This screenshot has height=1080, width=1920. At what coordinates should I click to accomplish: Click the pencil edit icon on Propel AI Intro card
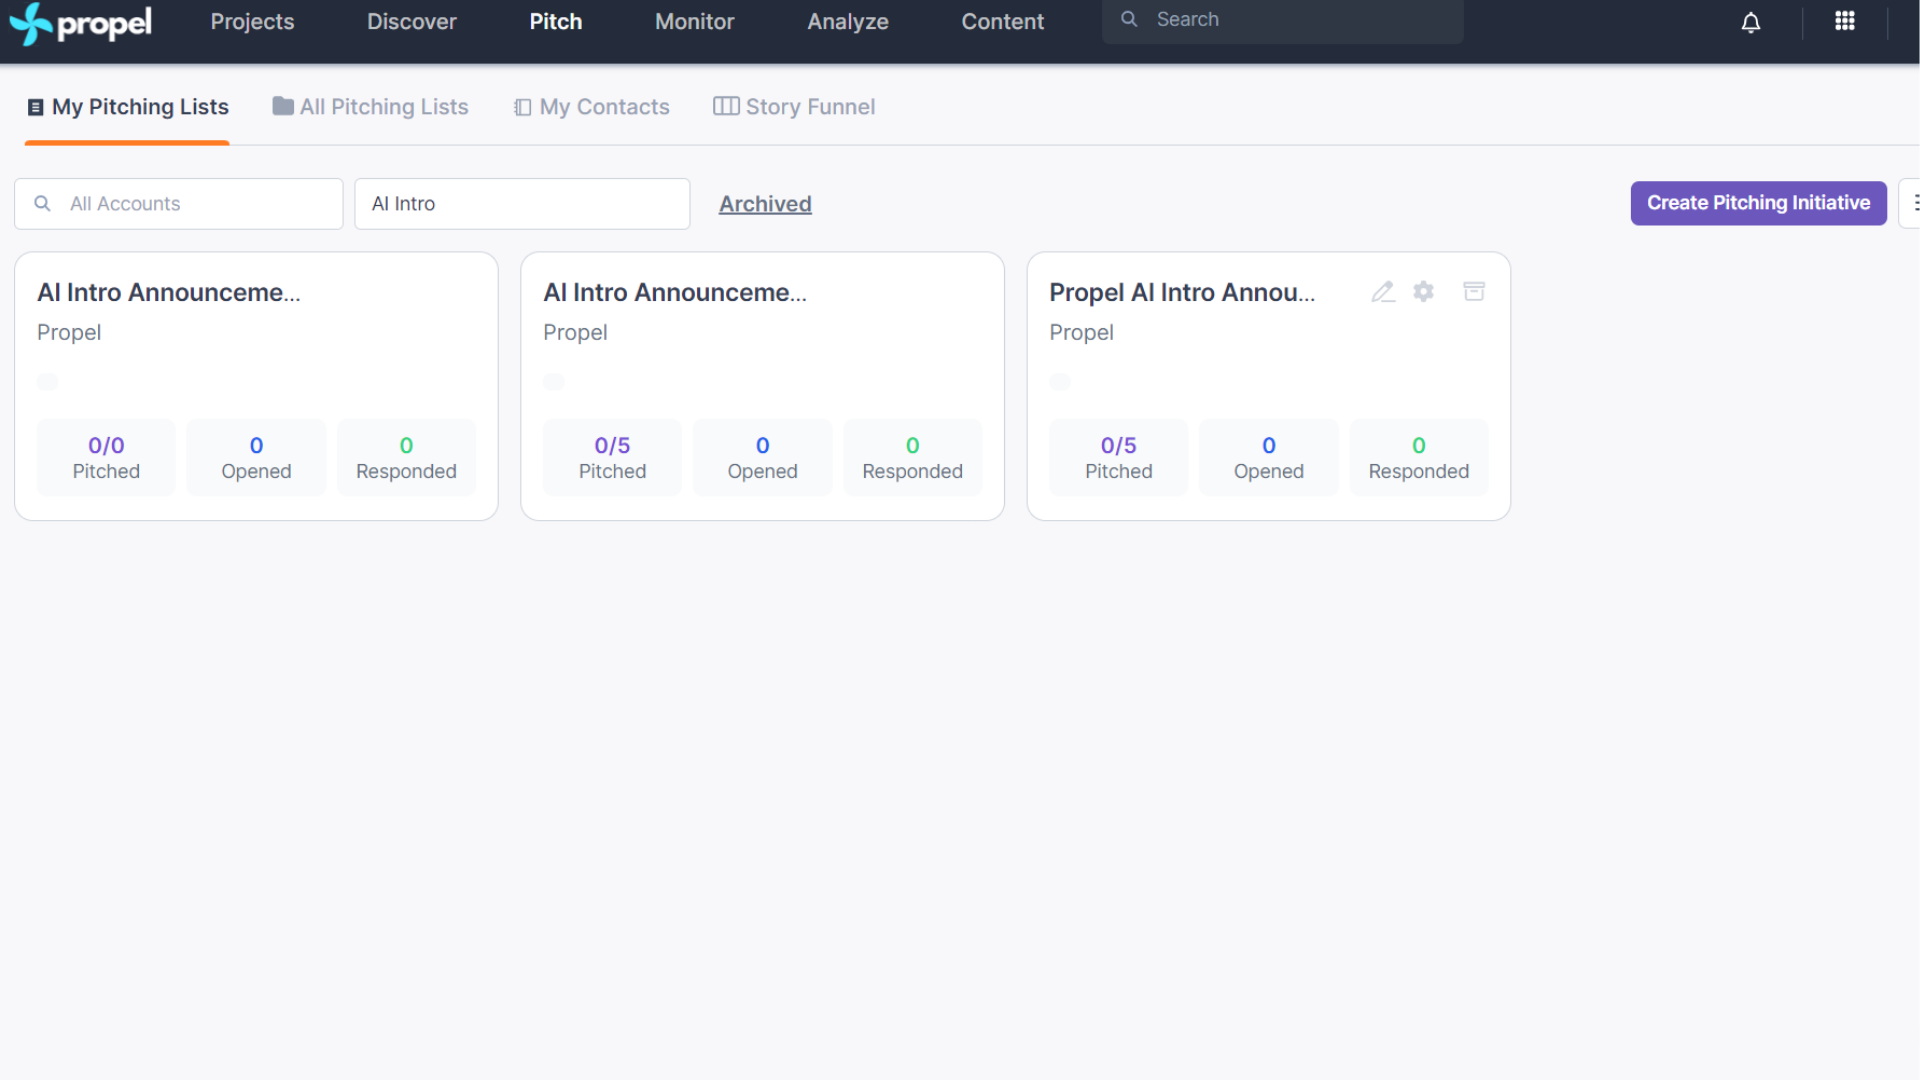coord(1383,291)
